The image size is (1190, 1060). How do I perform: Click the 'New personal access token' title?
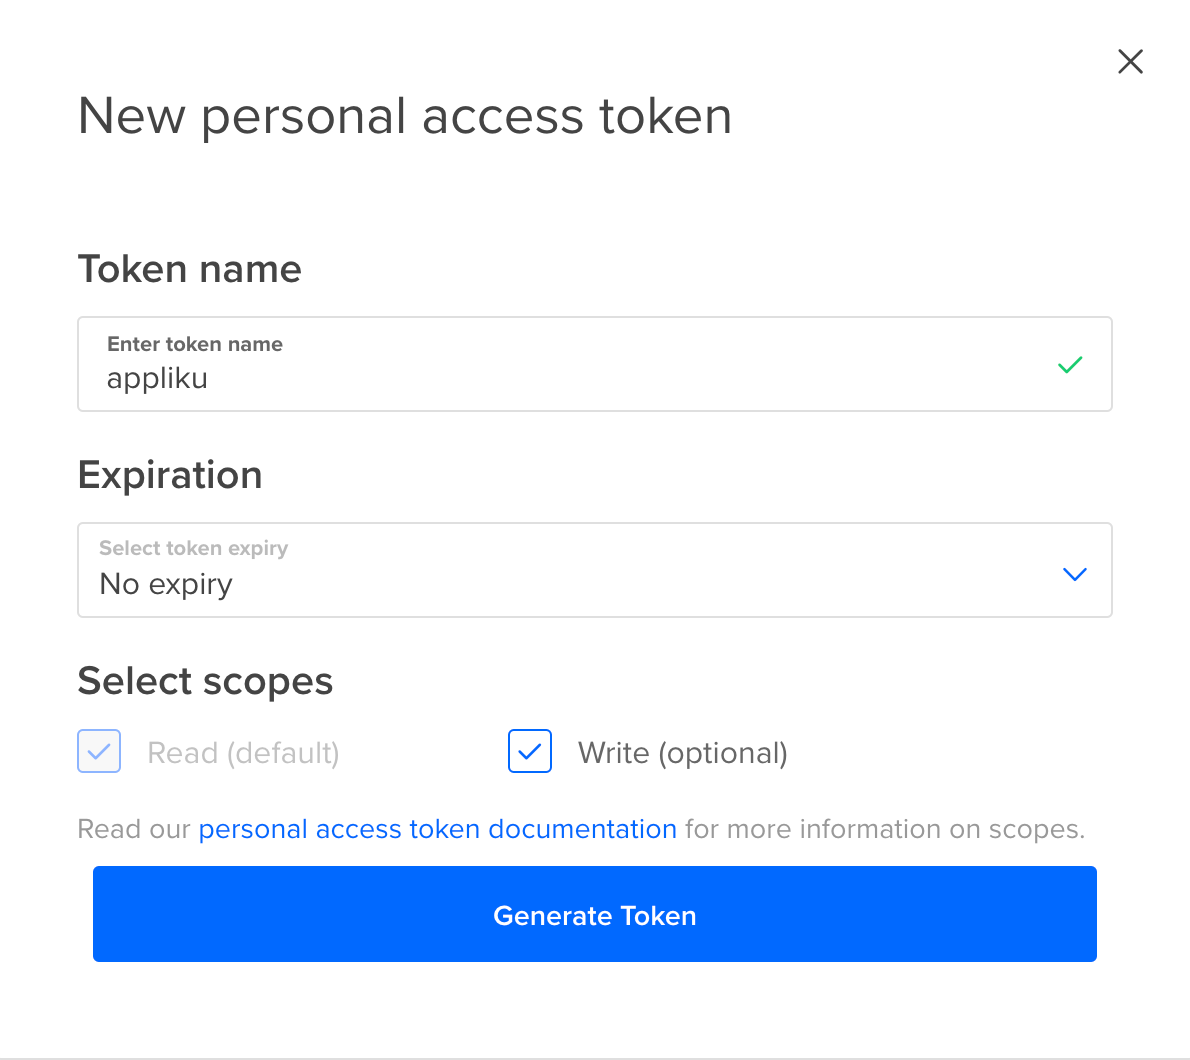pyautogui.click(x=405, y=116)
